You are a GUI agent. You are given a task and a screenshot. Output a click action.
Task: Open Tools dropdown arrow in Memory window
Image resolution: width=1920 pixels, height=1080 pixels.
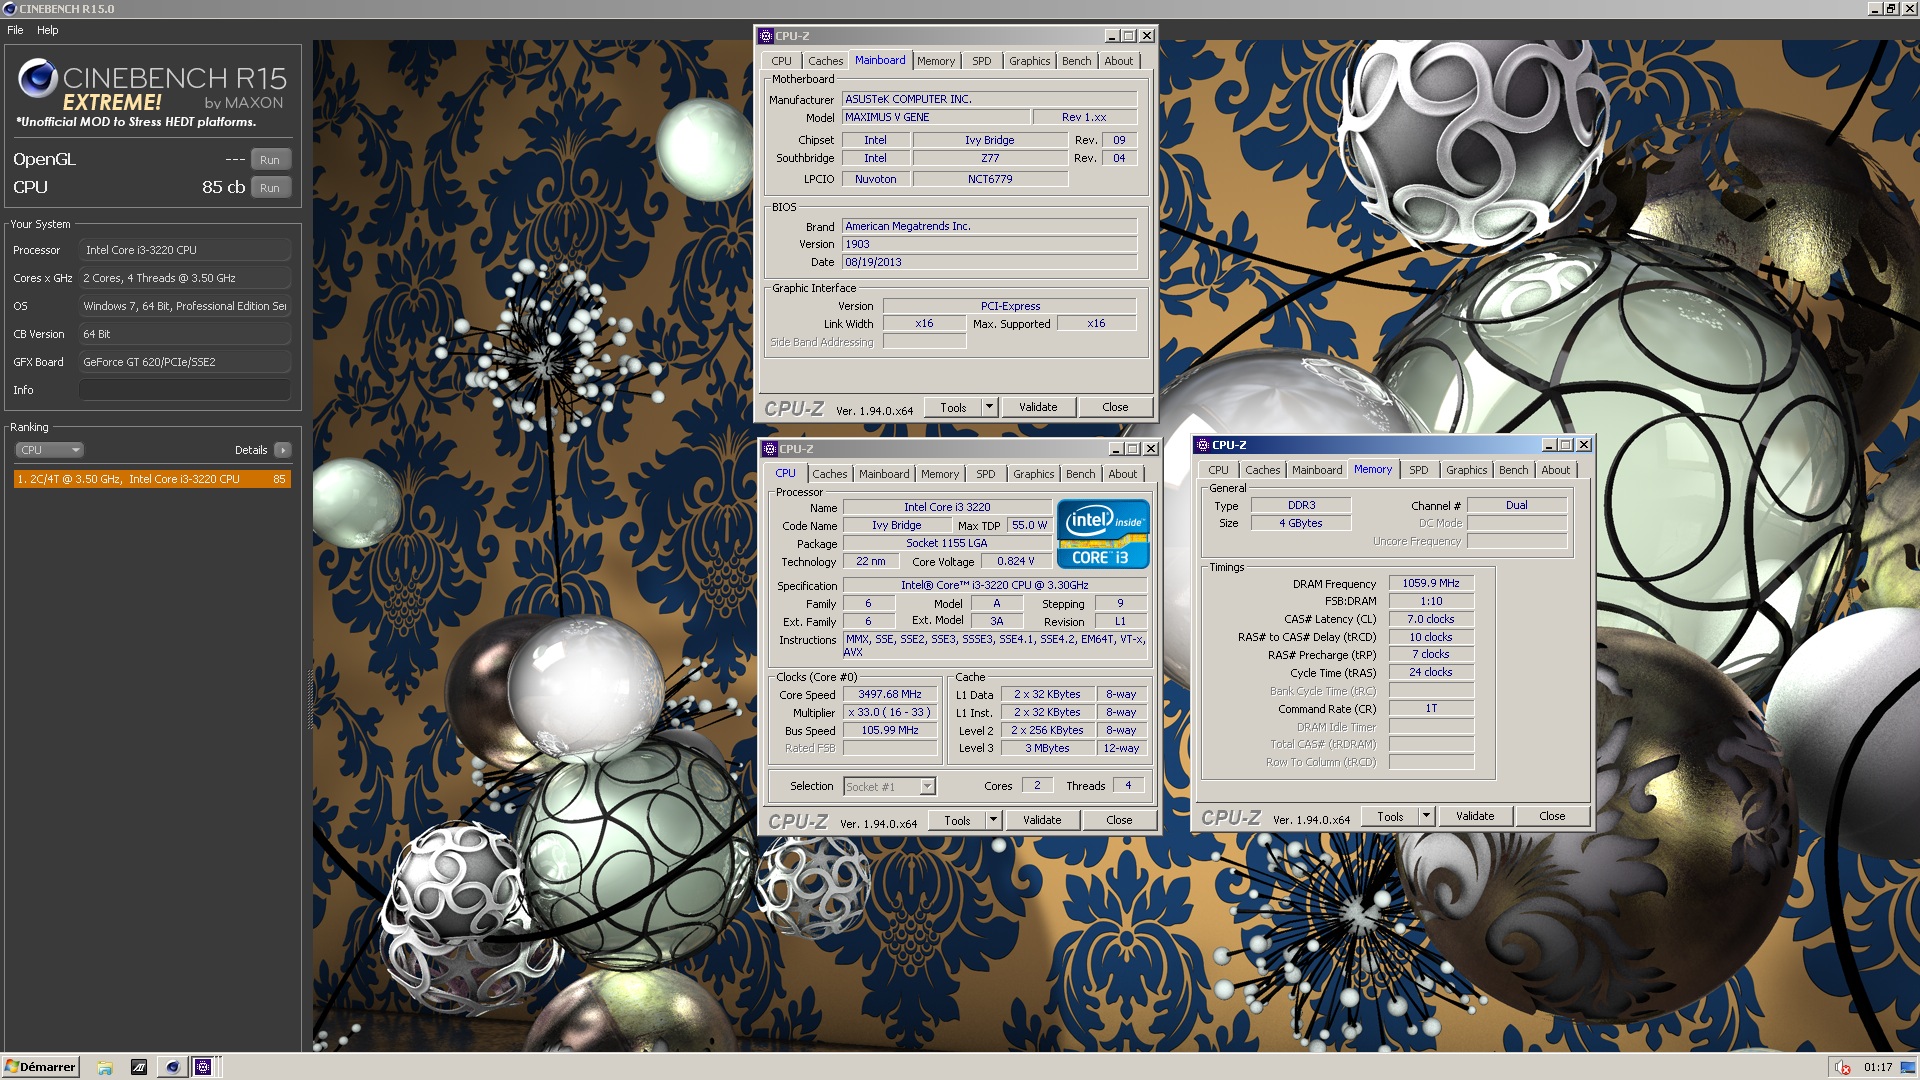1426,816
